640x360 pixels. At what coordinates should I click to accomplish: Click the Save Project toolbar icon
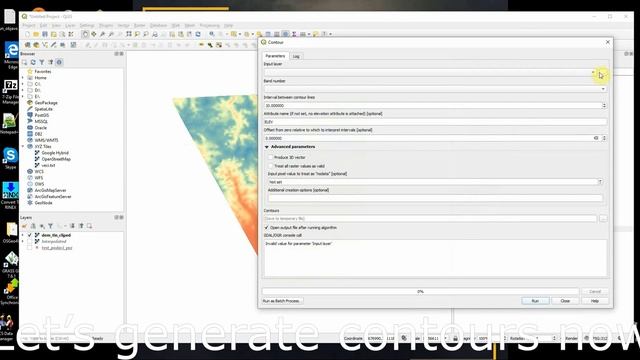tap(45, 34)
